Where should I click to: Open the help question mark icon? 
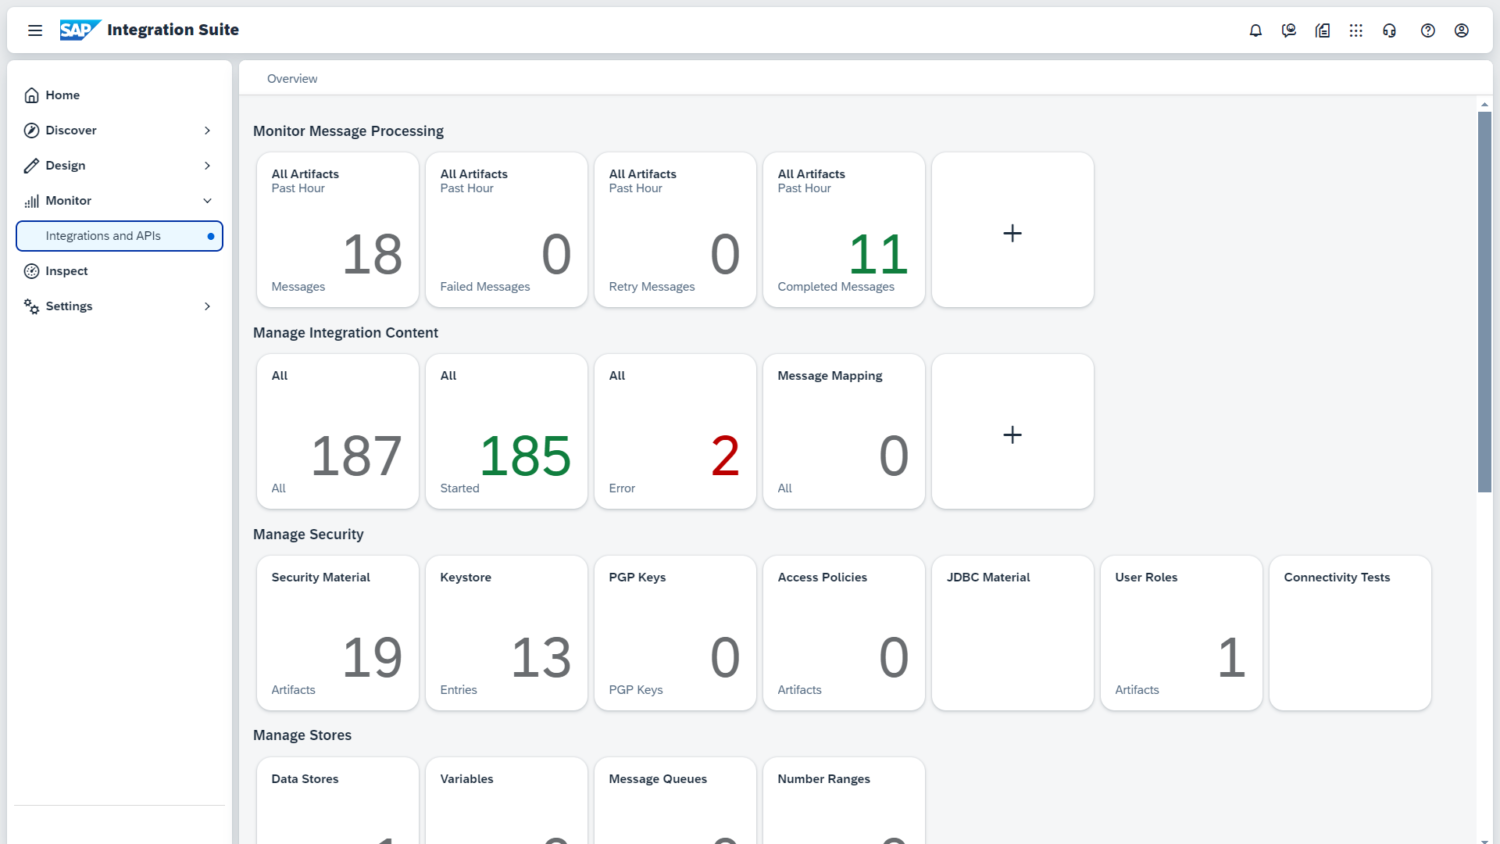(1428, 31)
